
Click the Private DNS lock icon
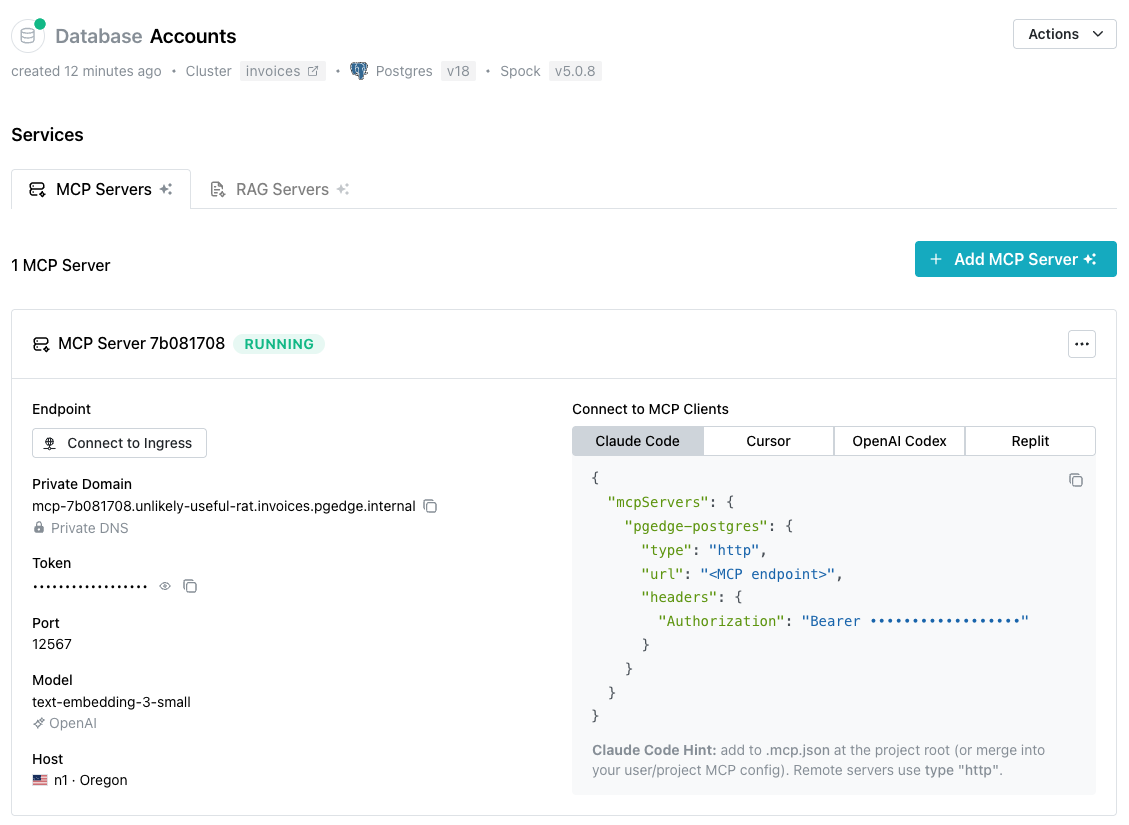(x=39, y=528)
